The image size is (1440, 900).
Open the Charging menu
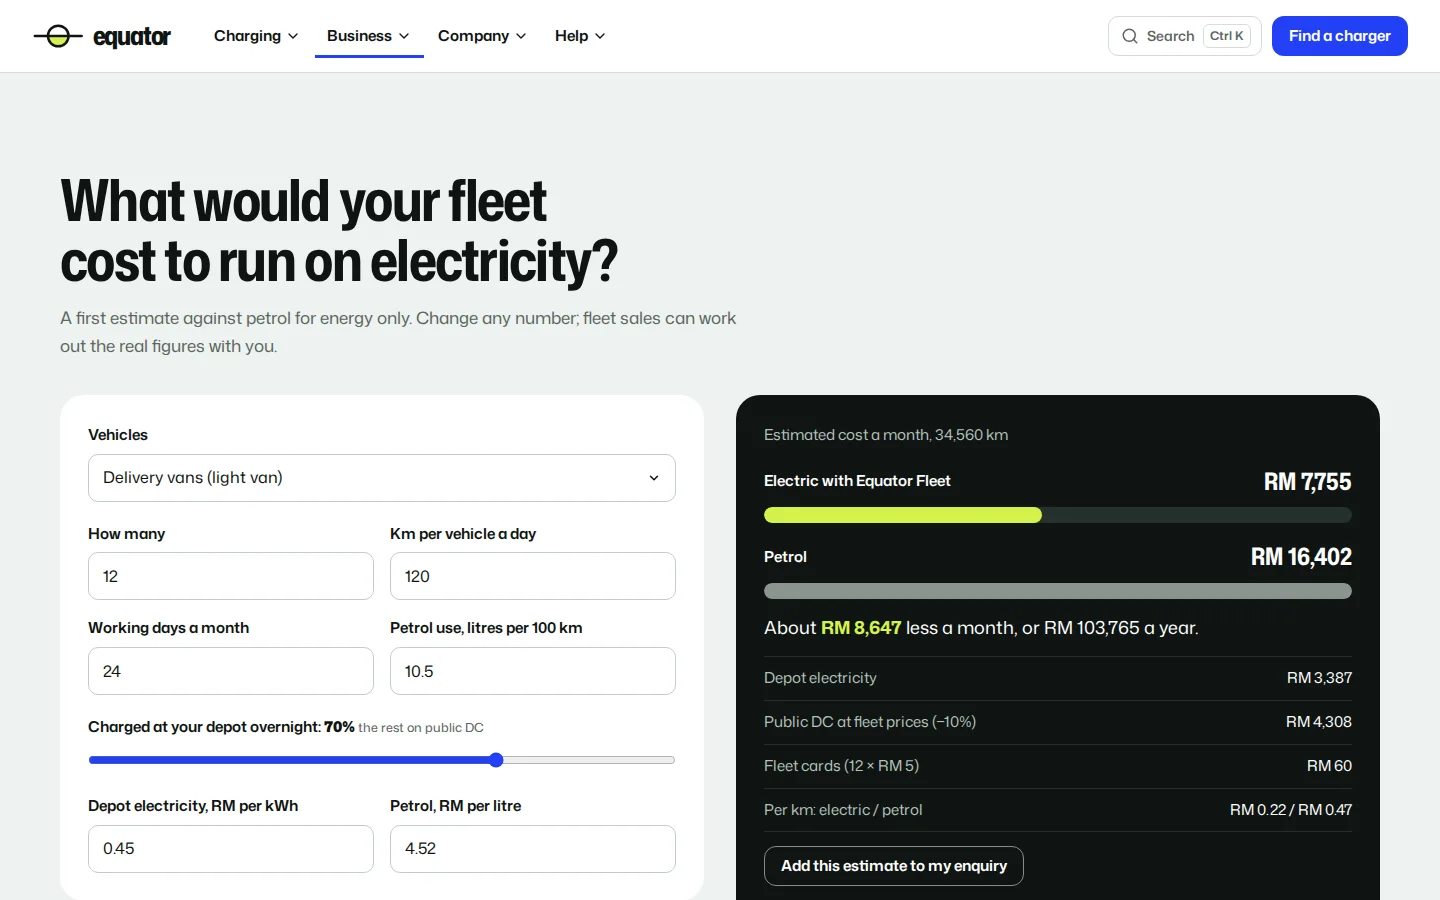pyautogui.click(x=256, y=36)
